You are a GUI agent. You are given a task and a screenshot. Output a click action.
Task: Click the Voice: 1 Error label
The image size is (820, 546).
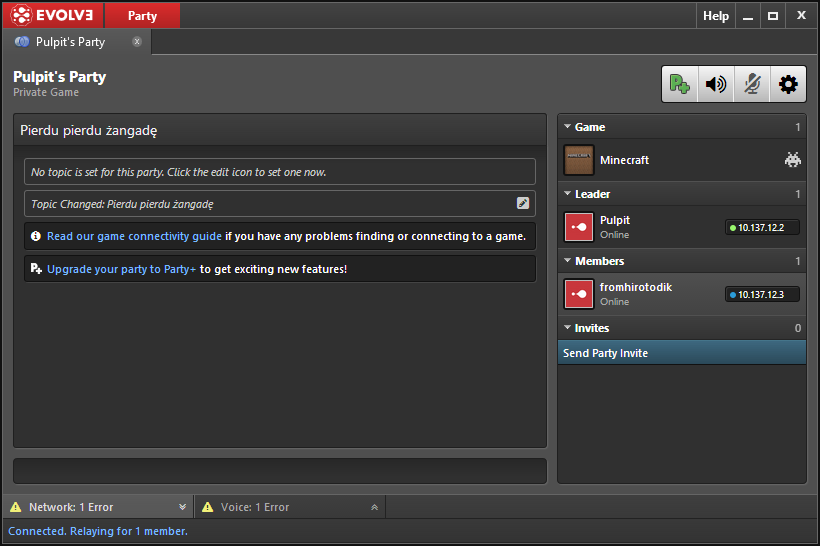tap(255, 507)
